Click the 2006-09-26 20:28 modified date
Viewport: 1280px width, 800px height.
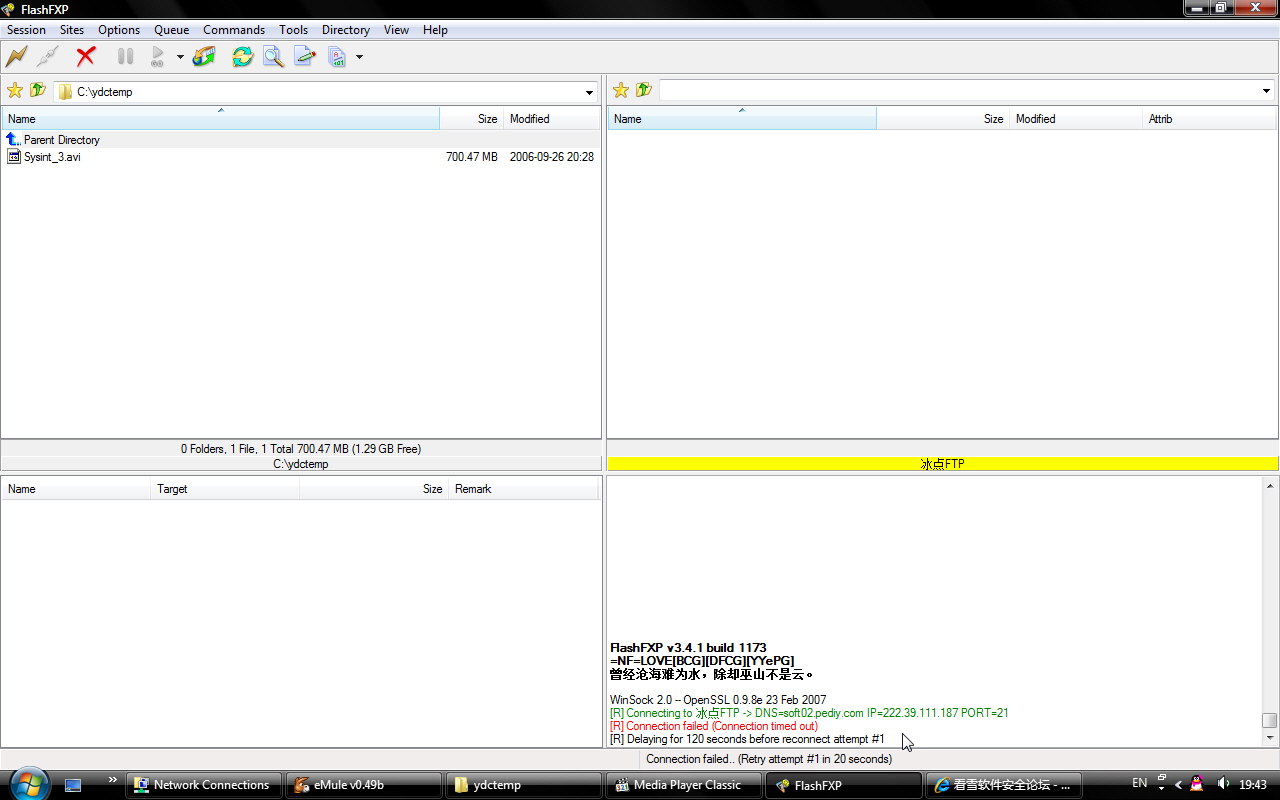point(552,157)
